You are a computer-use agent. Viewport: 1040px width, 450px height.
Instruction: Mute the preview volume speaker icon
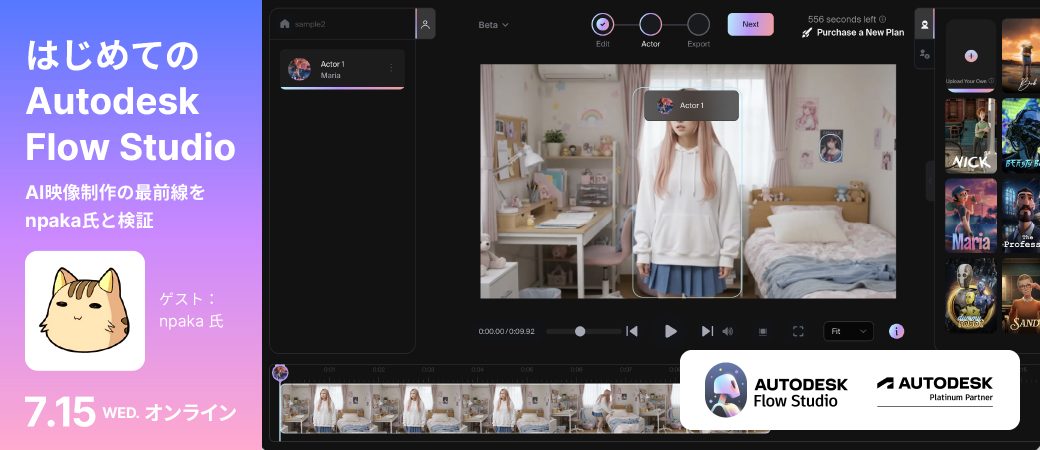[x=728, y=331]
